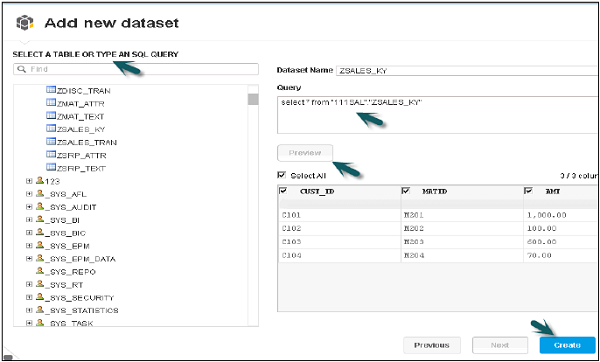
Task: Expand the _SYS_SECURITY schema node
Action: [x=29, y=298]
